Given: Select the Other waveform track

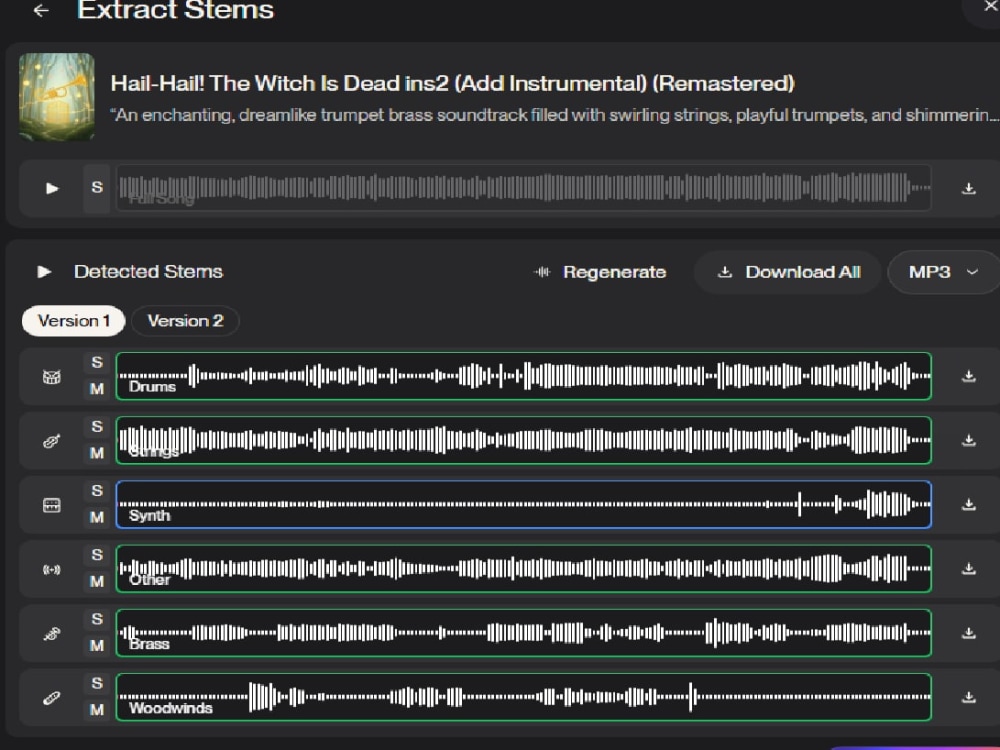Looking at the screenshot, I should (x=523, y=569).
